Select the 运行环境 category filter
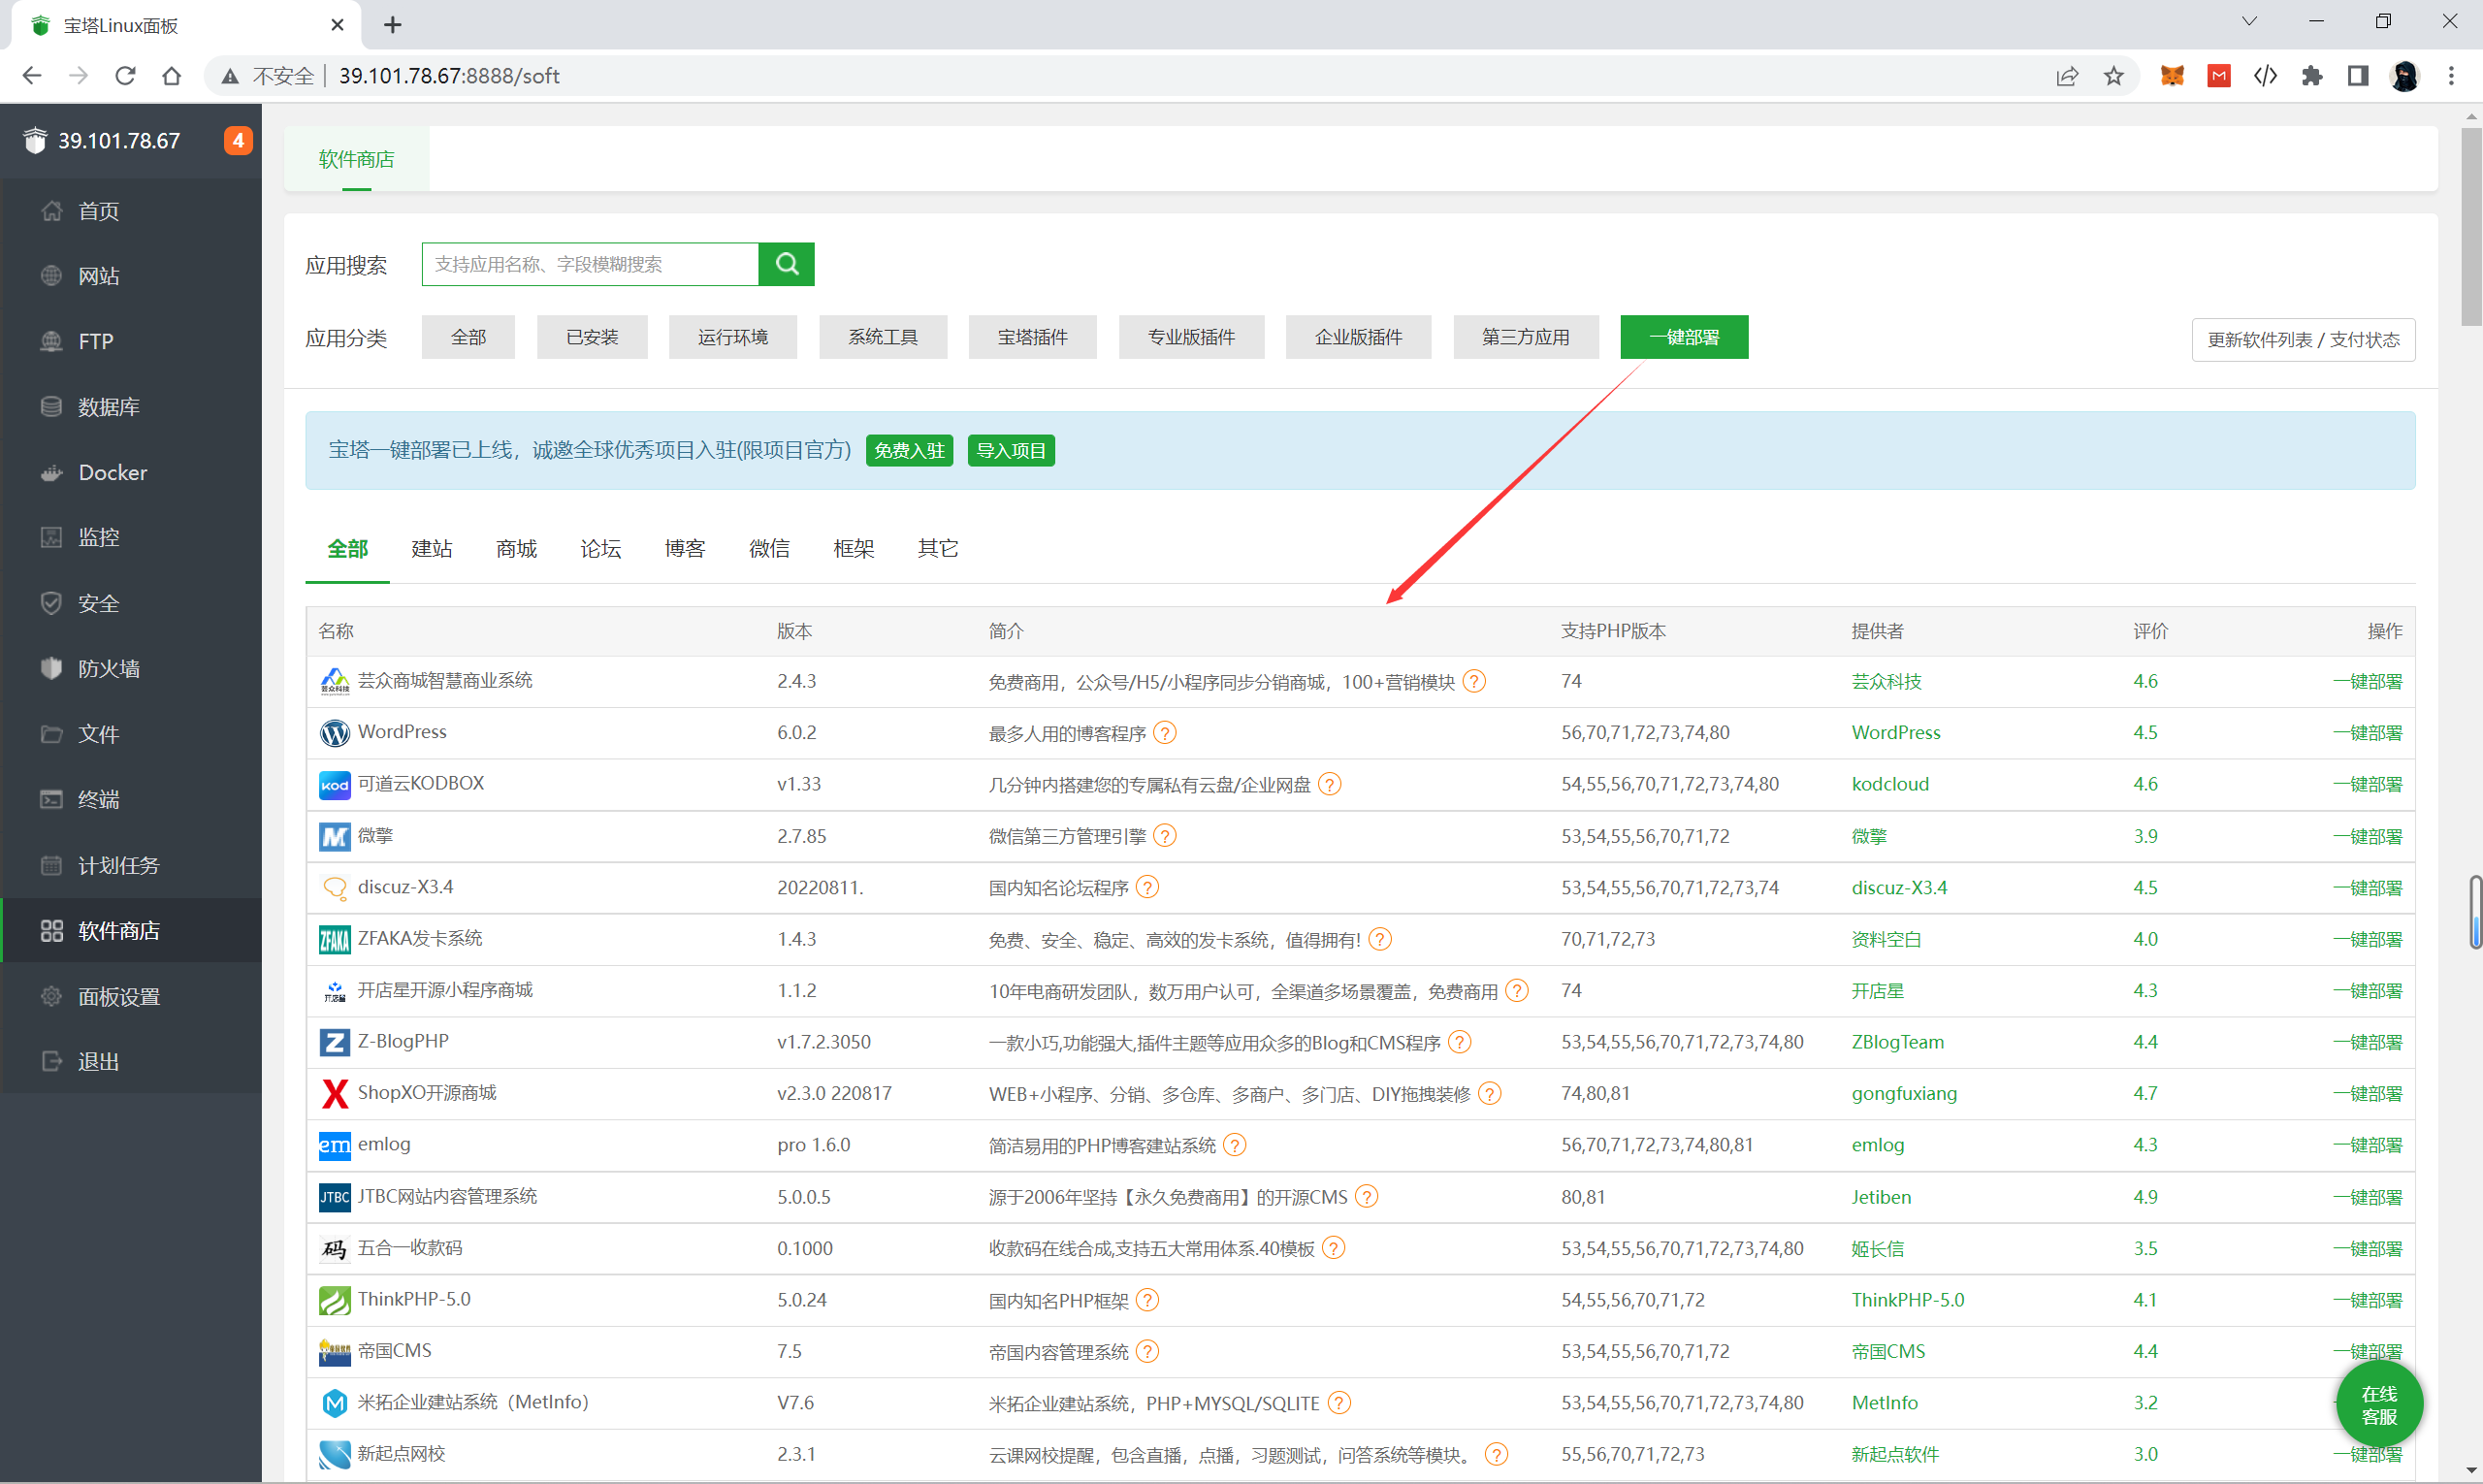 (732, 338)
